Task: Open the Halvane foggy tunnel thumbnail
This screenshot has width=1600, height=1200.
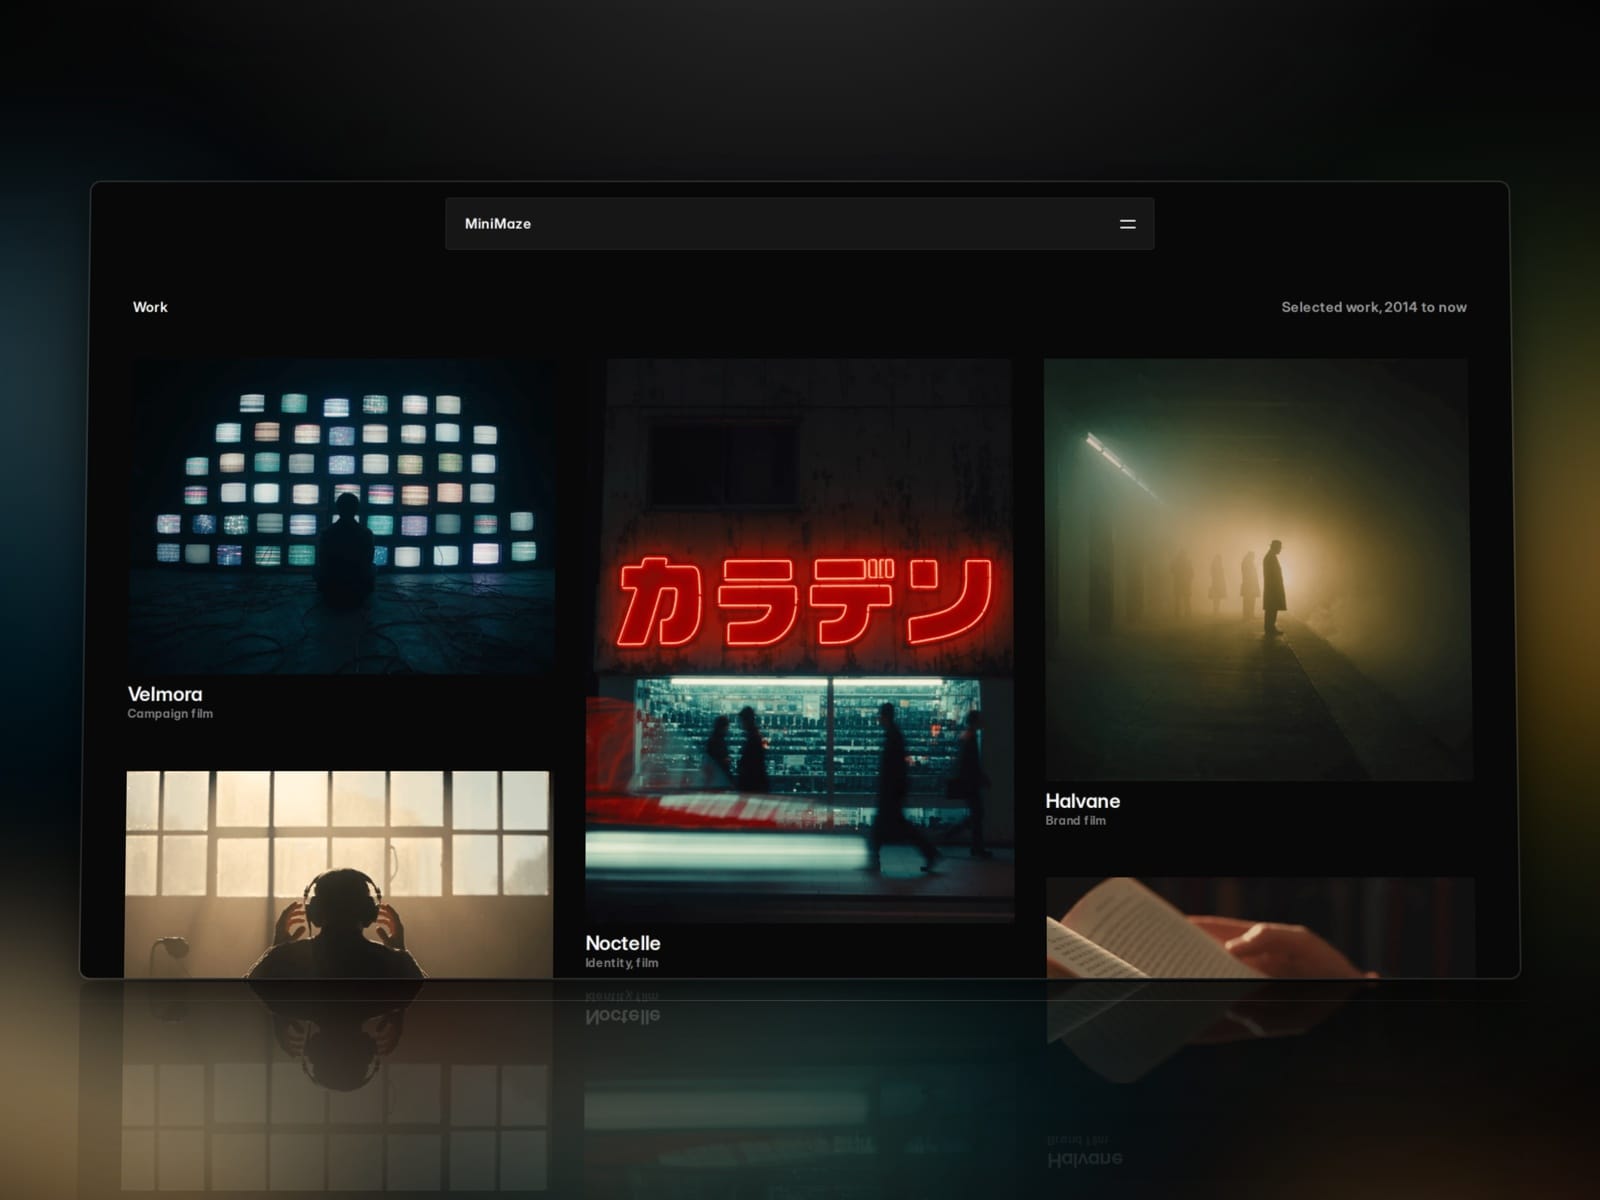Action: 1258,570
